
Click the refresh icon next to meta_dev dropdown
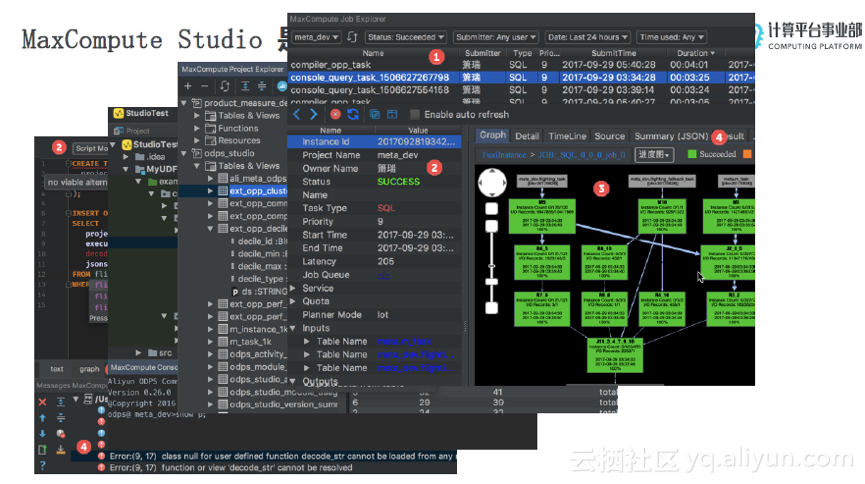[353, 37]
